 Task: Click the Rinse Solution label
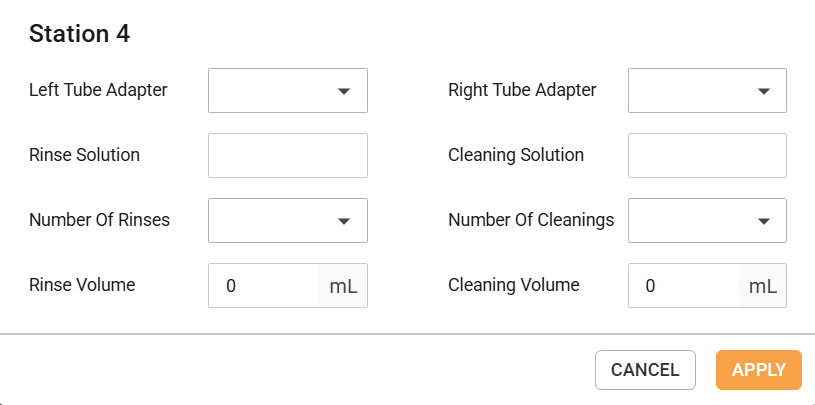85,155
